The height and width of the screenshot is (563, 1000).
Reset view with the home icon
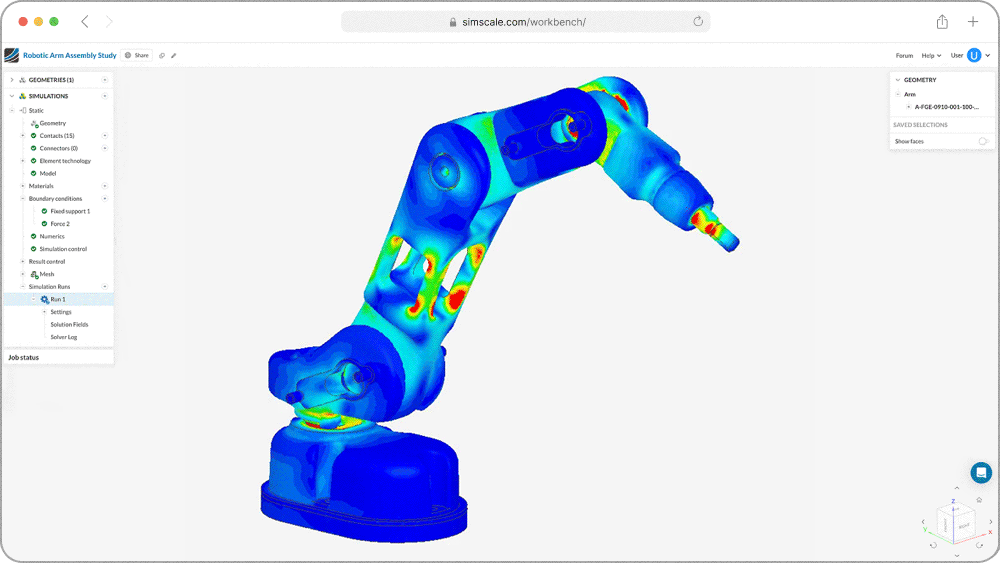pos(979,500)
